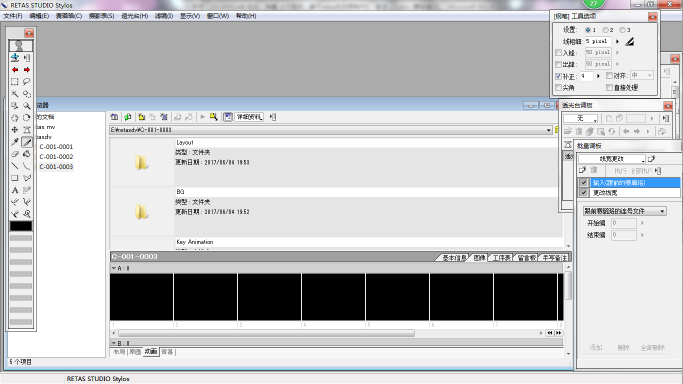
Task: Select the pencil drawing tool
Action: pos(27,142)
